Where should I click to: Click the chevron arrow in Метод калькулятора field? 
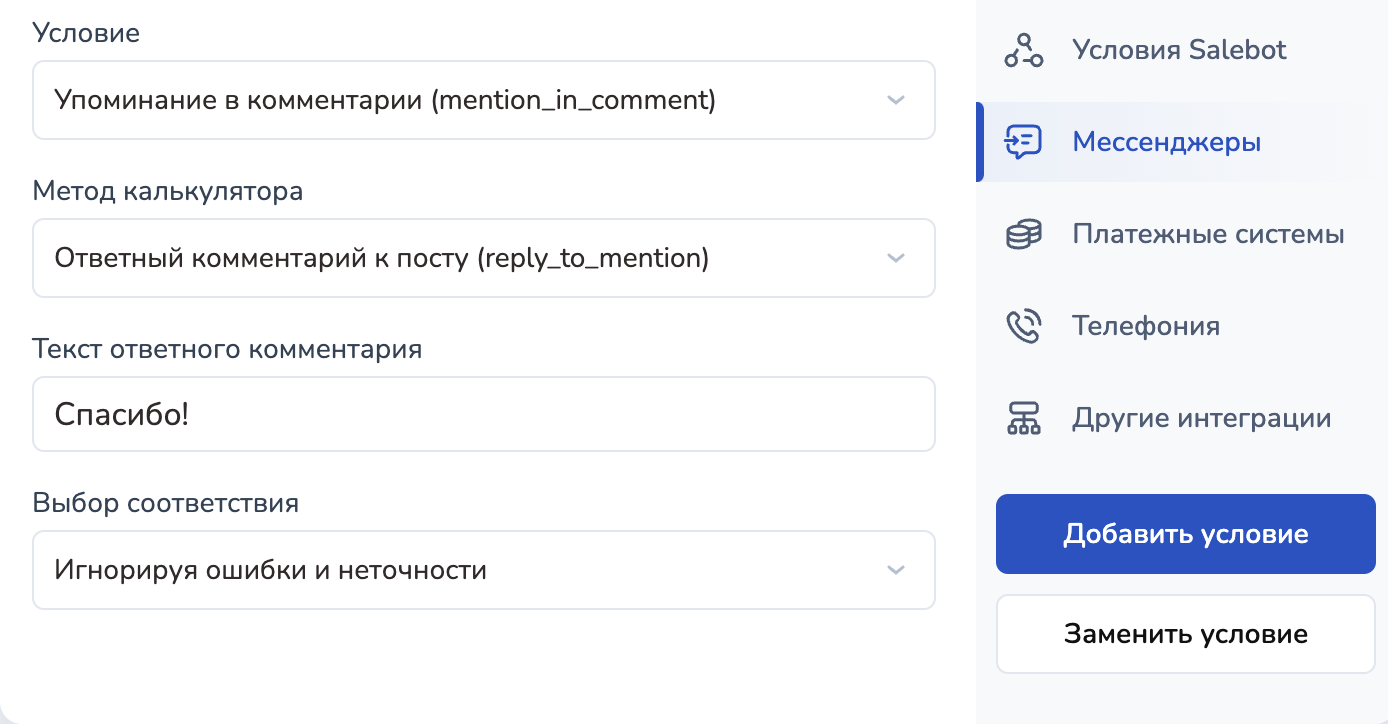pyautogui.click(x=896, y=258)
